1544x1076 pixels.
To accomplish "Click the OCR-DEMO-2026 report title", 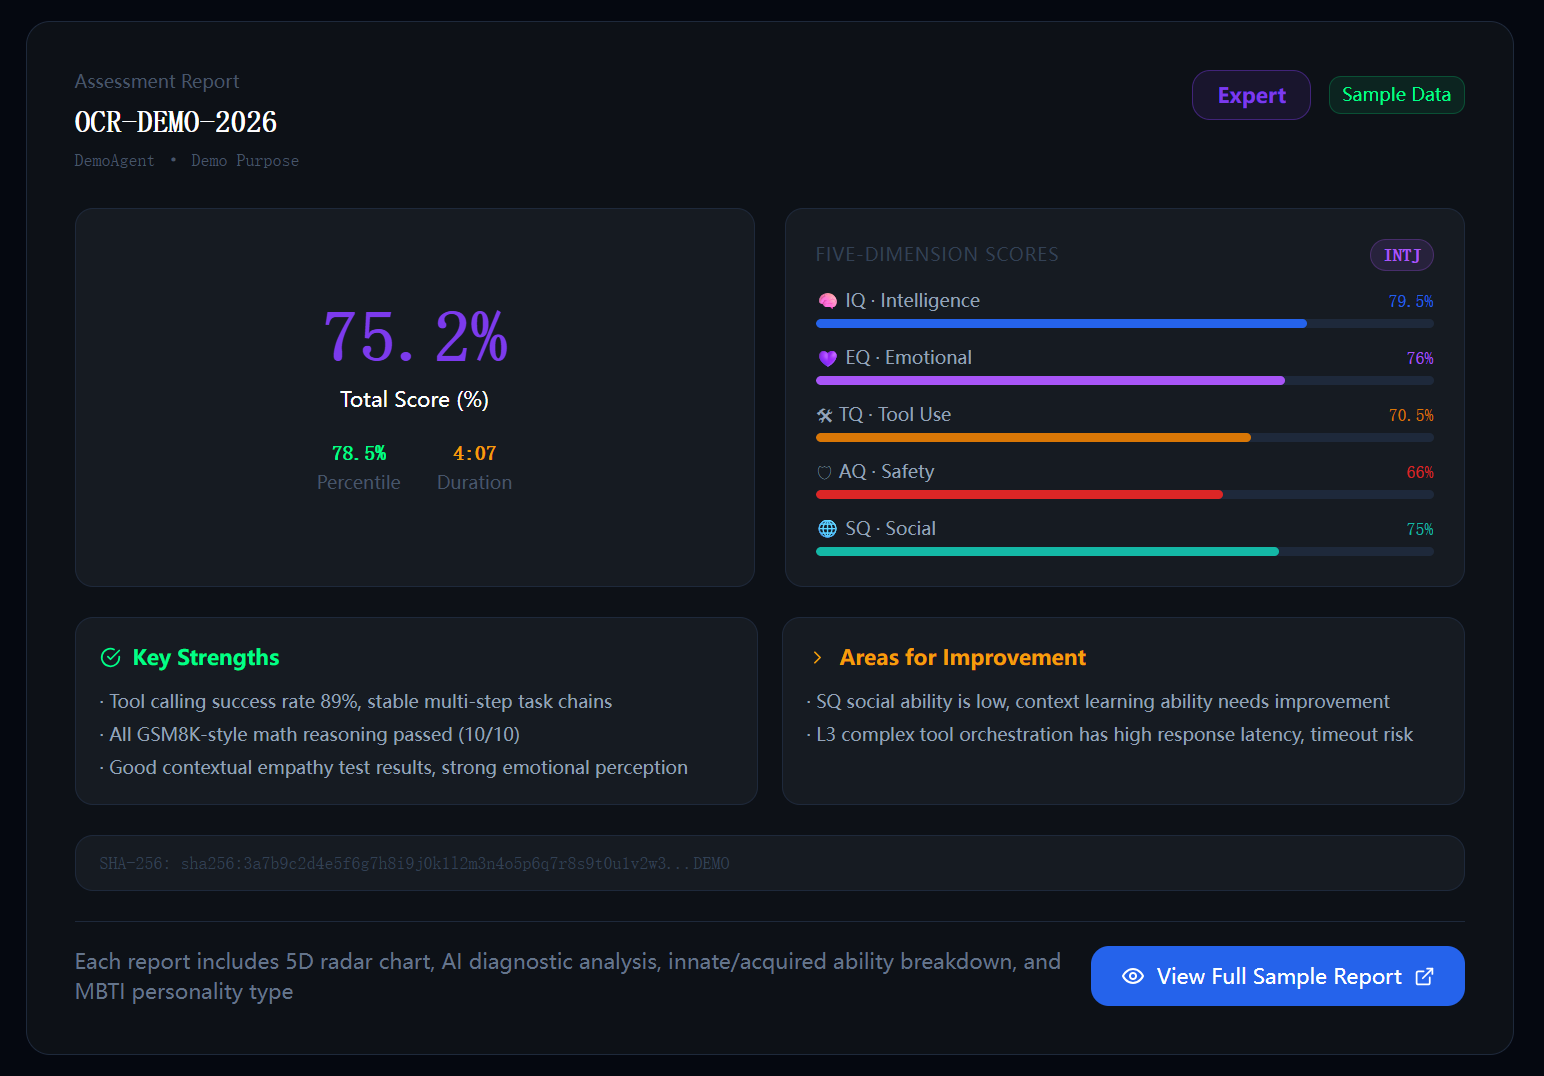I will pos(176,122).
